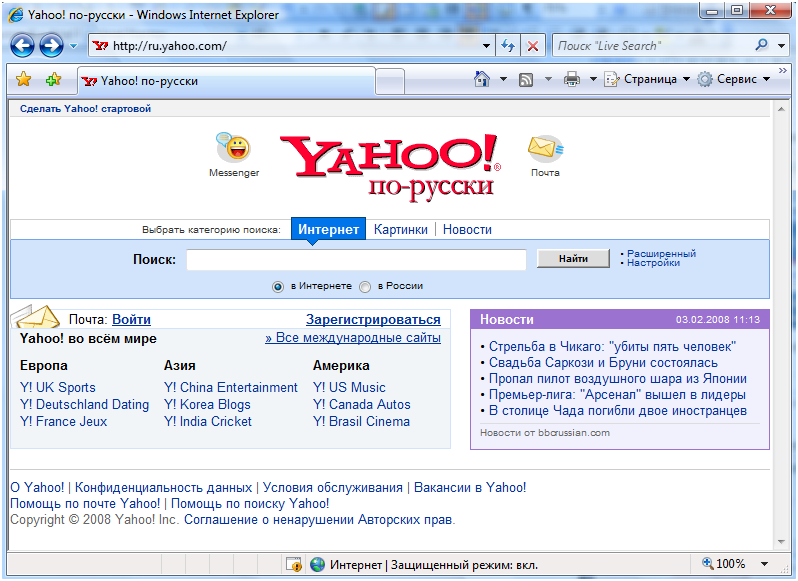Select the в Интернете radio button
This screenshot has height=581, width=798.
277,287
